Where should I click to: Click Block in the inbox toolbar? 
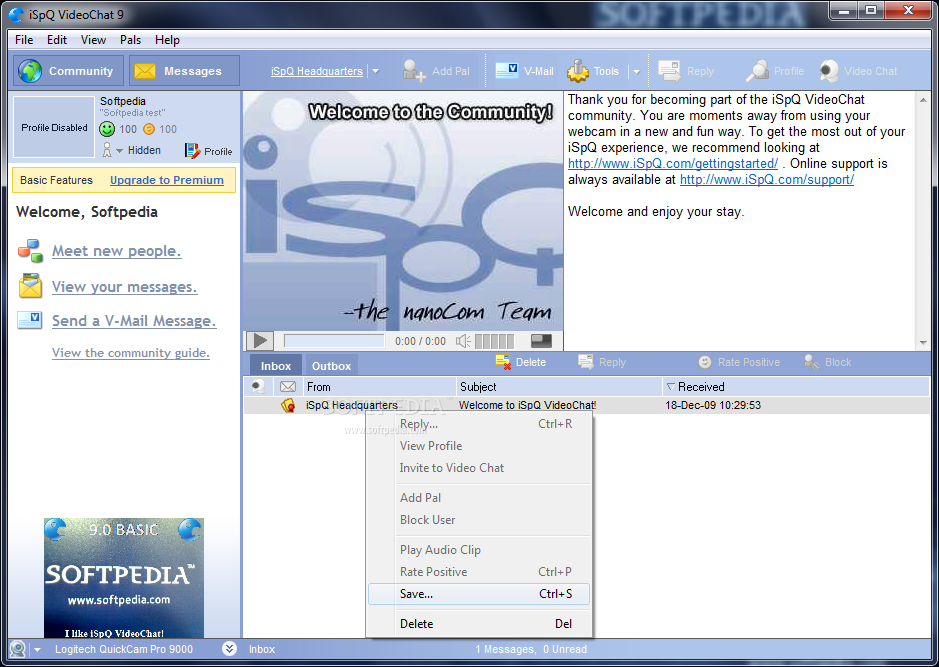coord(828,362)
